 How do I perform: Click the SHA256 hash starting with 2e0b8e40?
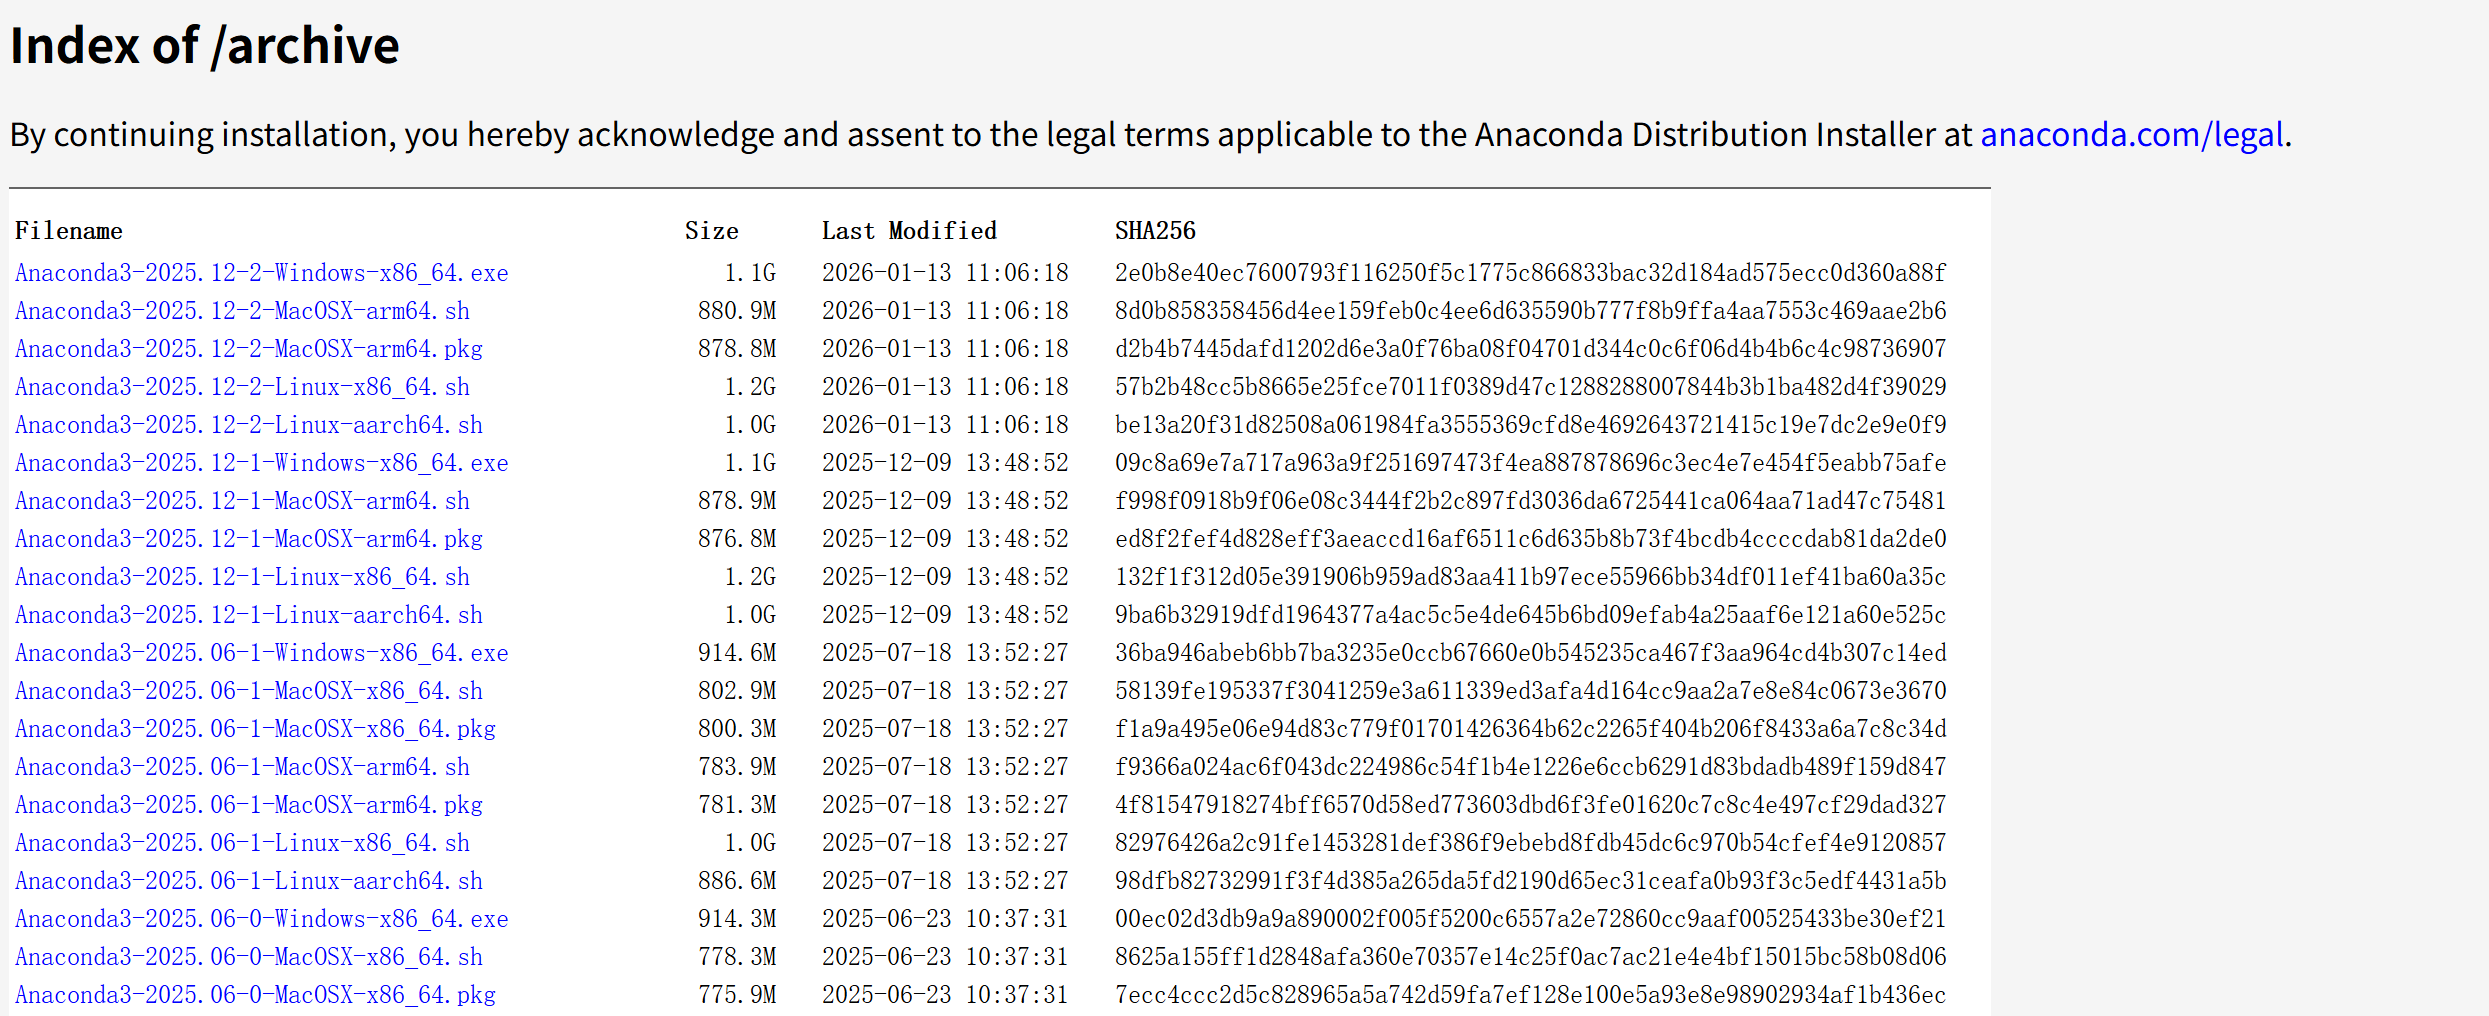click(1531, 273)
